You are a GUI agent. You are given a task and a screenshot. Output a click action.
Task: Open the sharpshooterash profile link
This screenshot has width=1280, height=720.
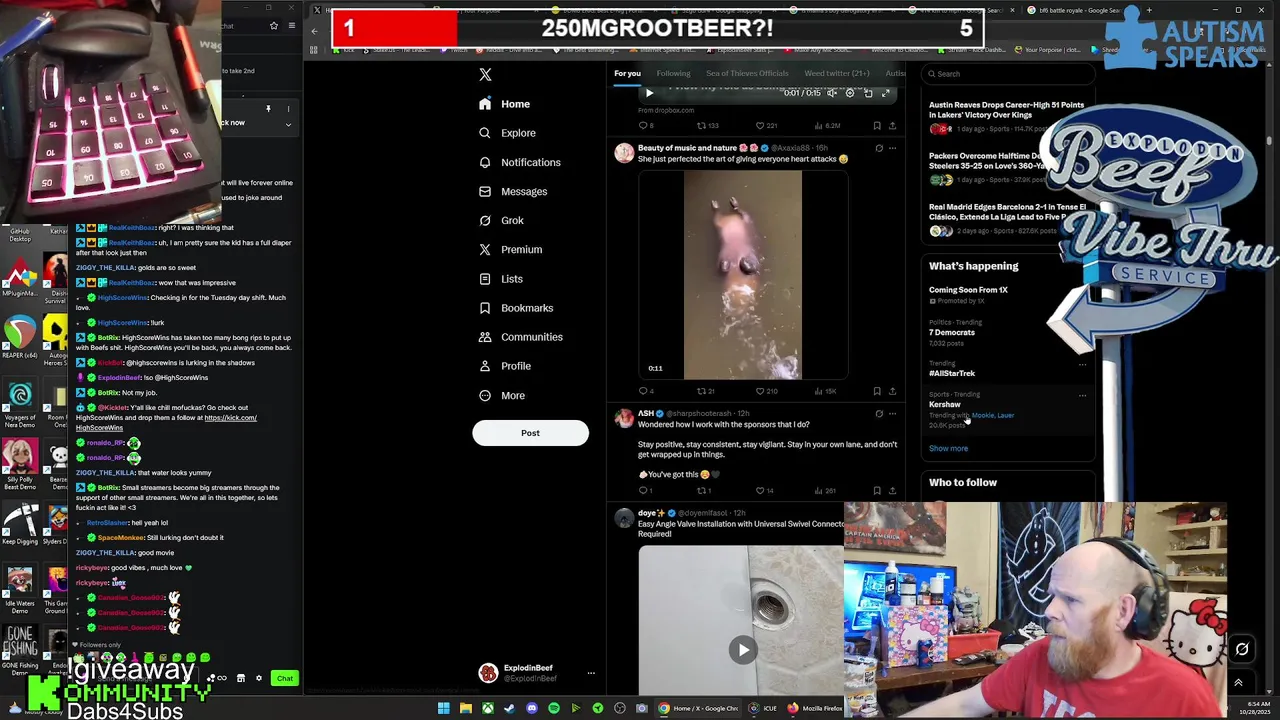click(699, 413)
